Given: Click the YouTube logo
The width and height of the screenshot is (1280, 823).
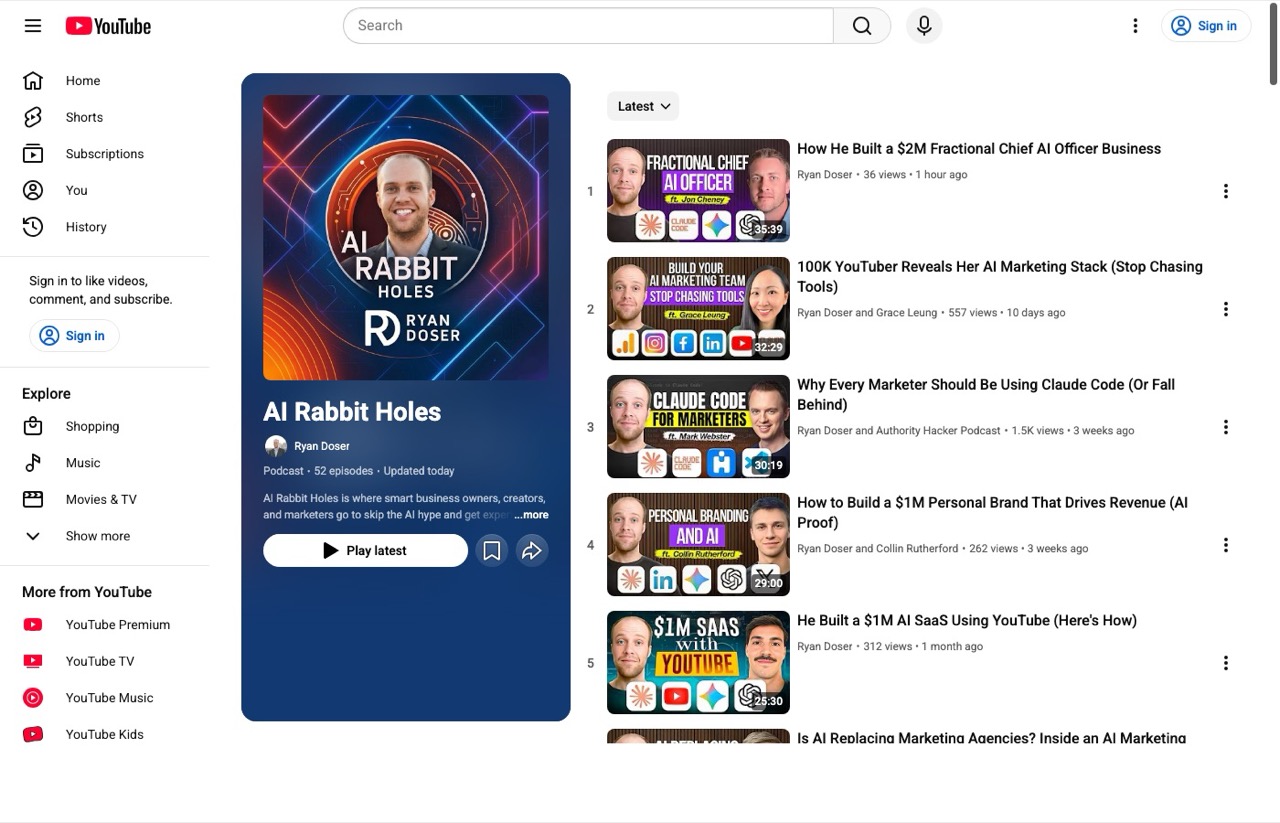Looking at the screenshot, I should 108,26.
